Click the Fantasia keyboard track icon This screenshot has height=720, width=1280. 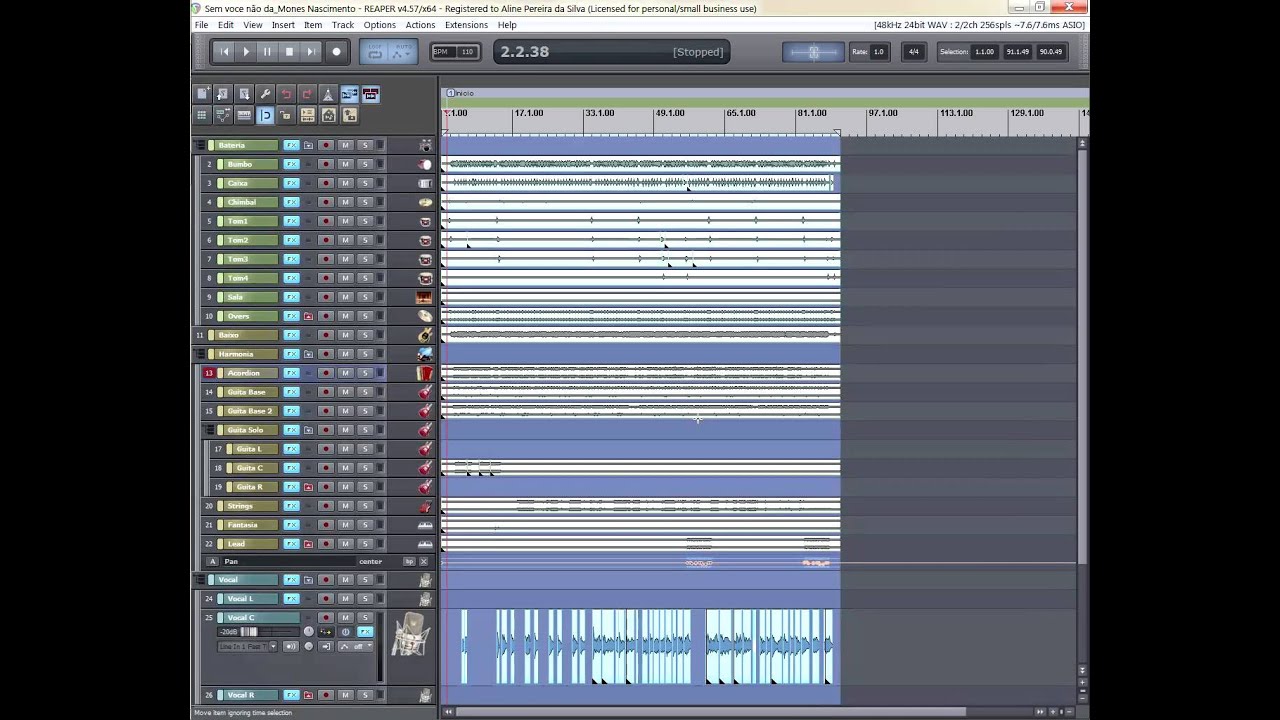[x=425, y=525]
